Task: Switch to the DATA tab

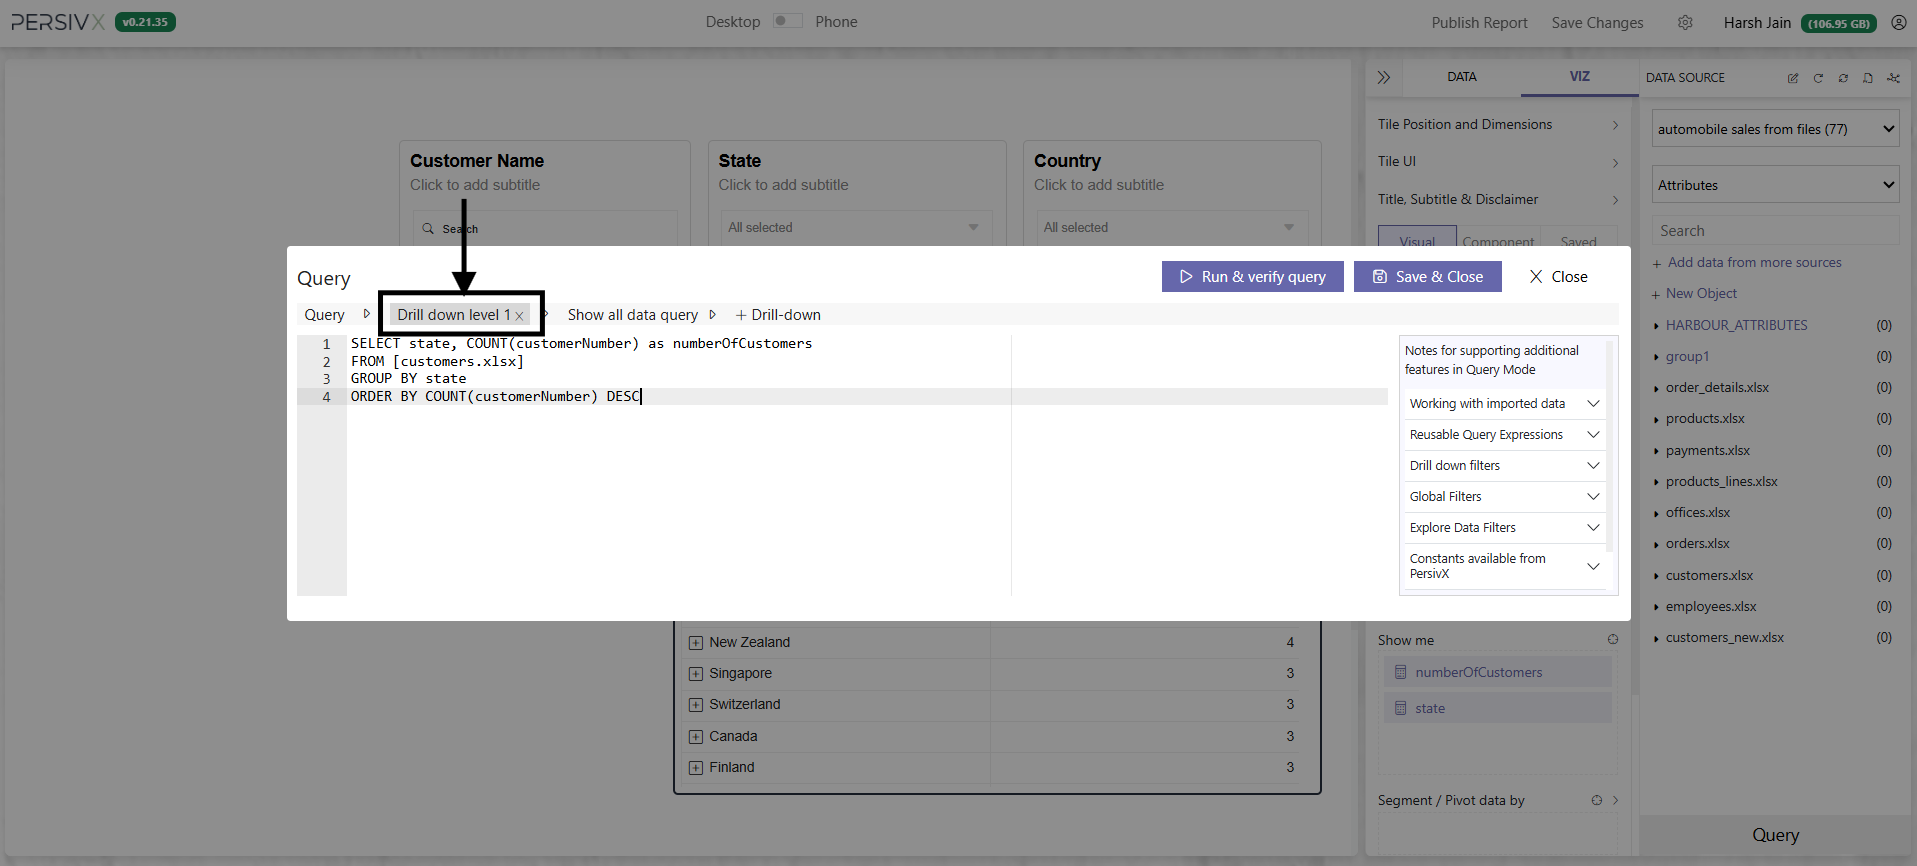Action: coord(1461,77)
